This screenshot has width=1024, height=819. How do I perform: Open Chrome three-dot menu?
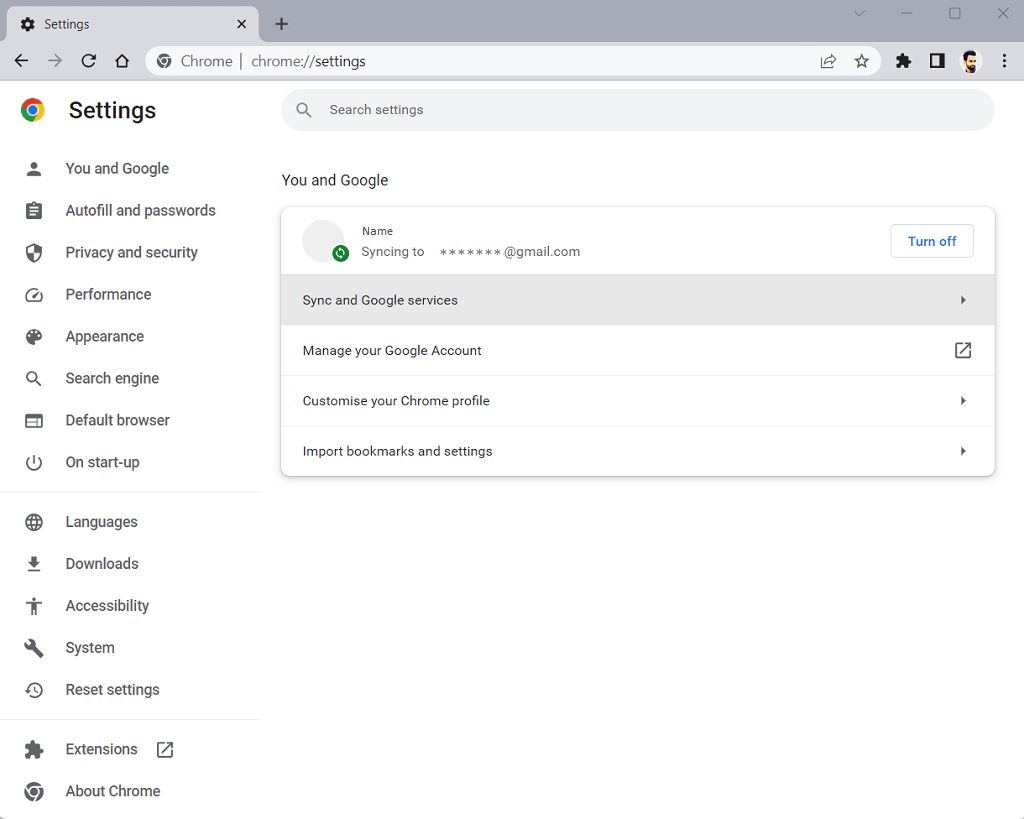1004,61
